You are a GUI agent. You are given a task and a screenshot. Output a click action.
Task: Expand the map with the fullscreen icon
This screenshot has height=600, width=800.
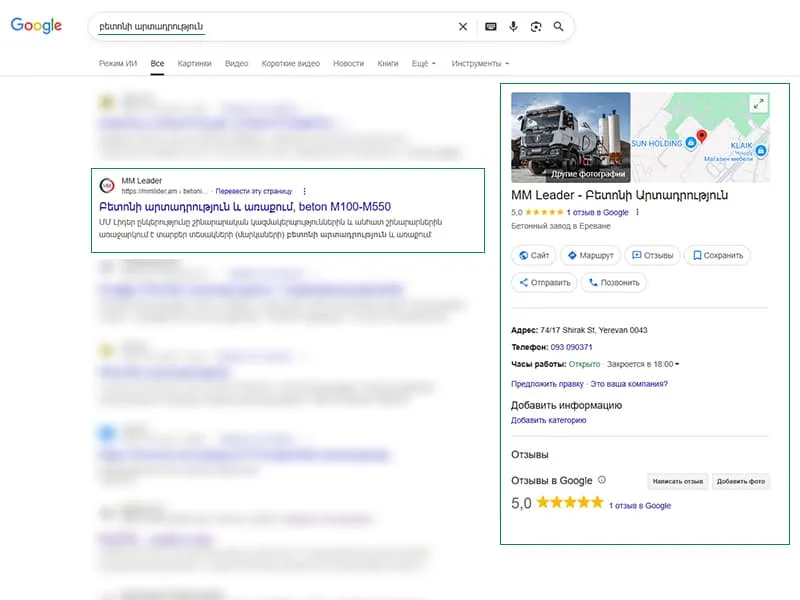click(x=759, y=104)
